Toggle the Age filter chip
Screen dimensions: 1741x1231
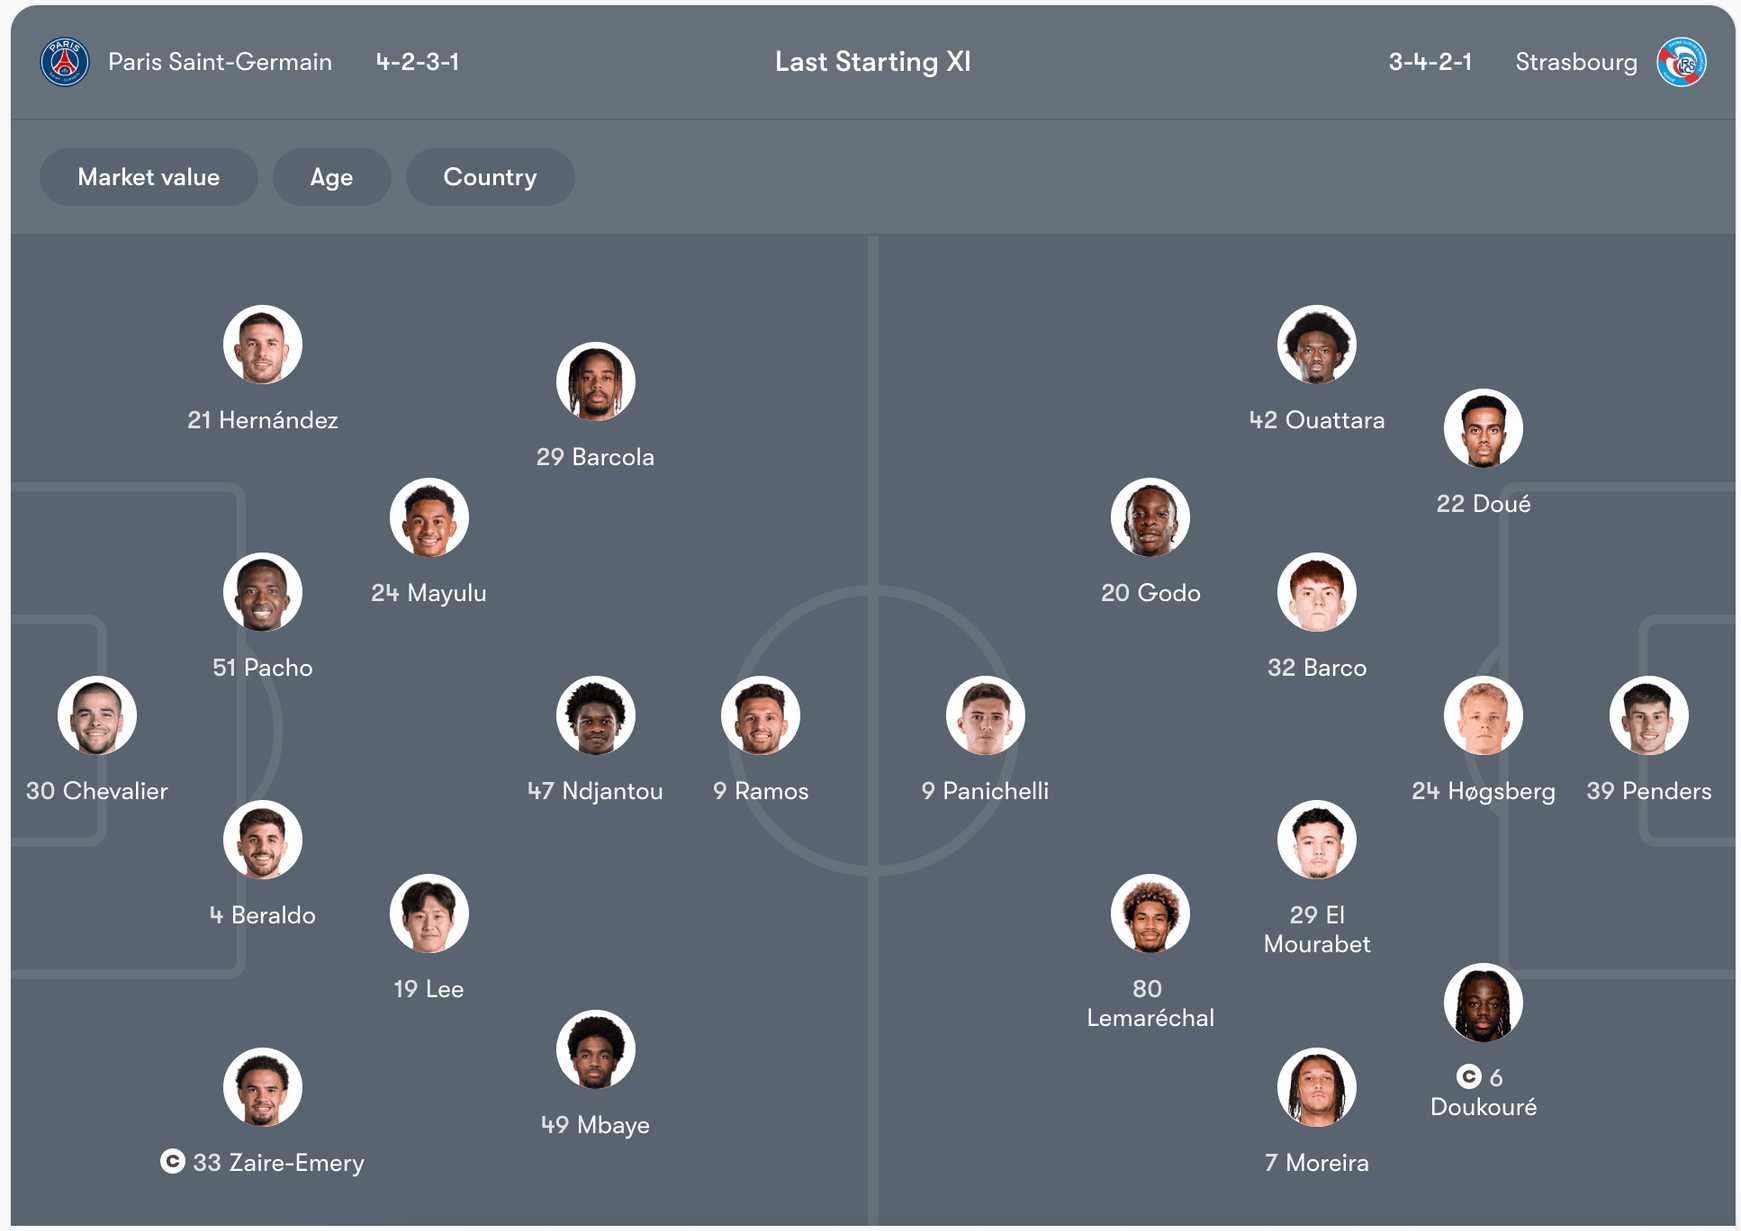click(331, 177)
